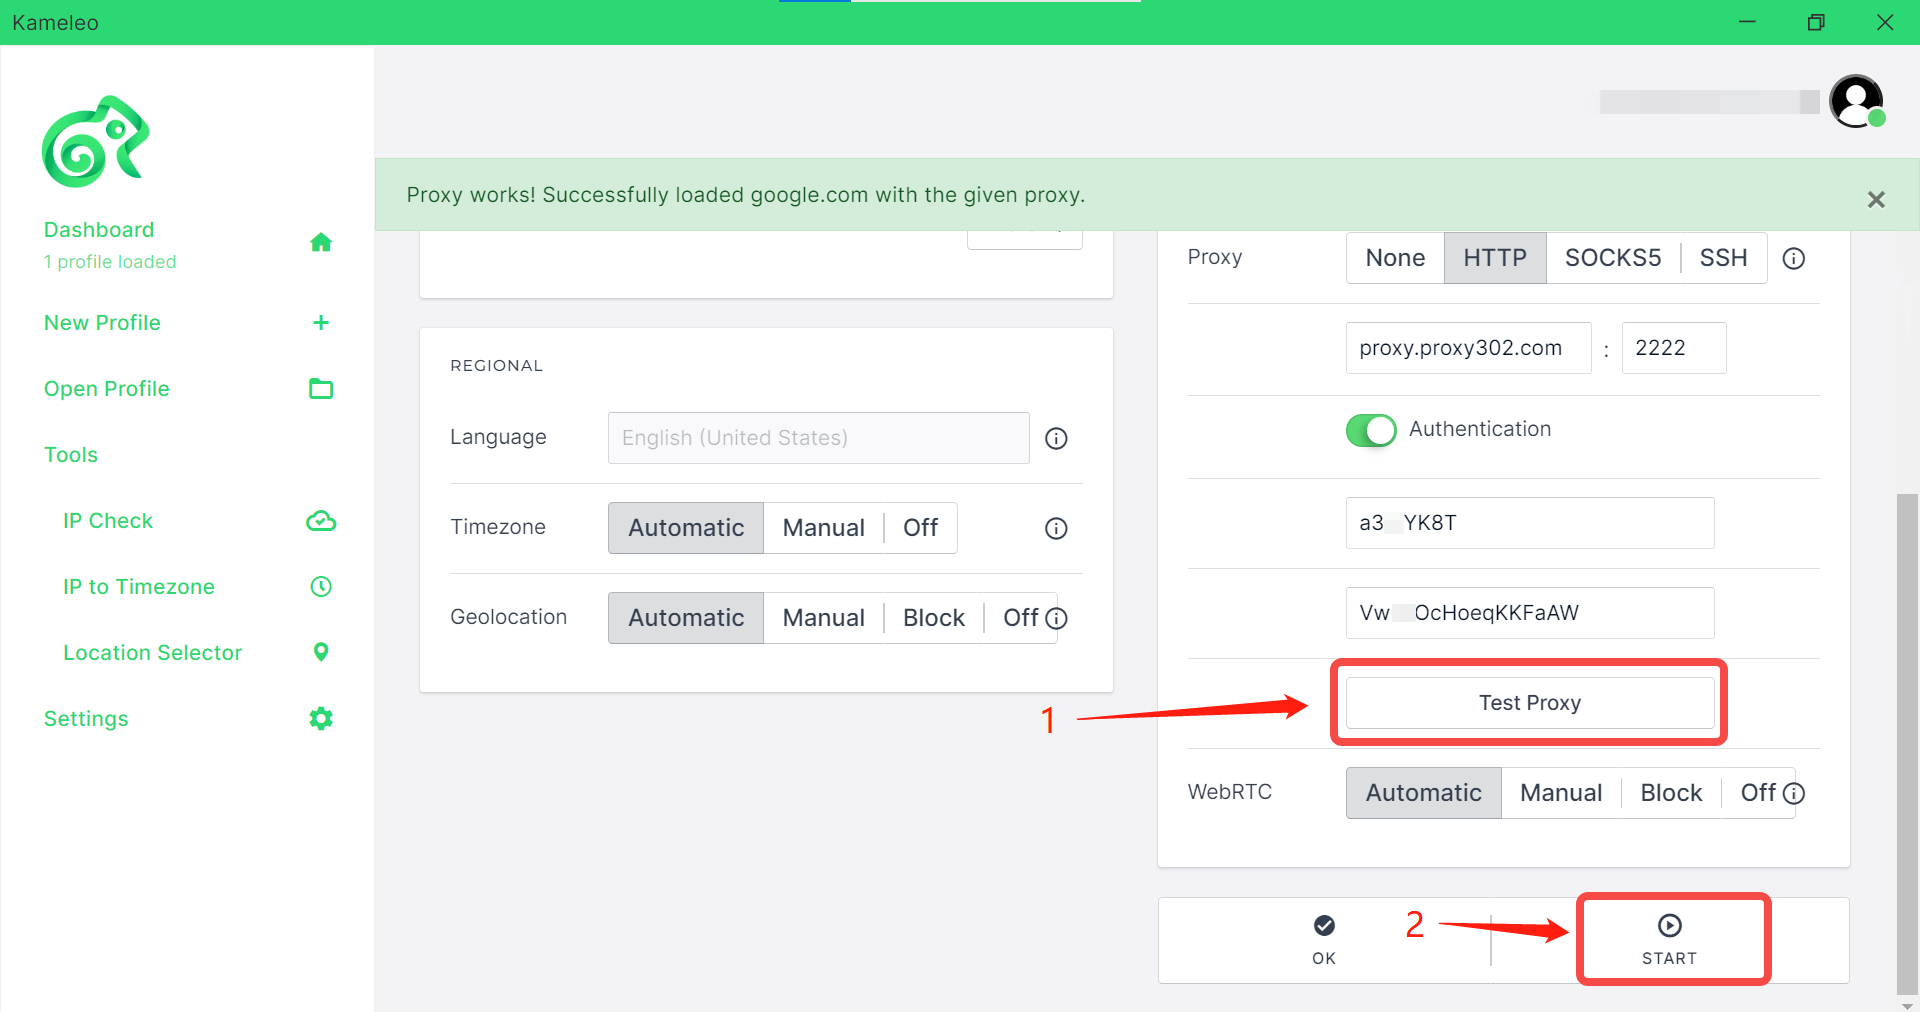
Task: Show info for the WebRTC setting
Action: pyautogui.click(x=1794, y=793)
